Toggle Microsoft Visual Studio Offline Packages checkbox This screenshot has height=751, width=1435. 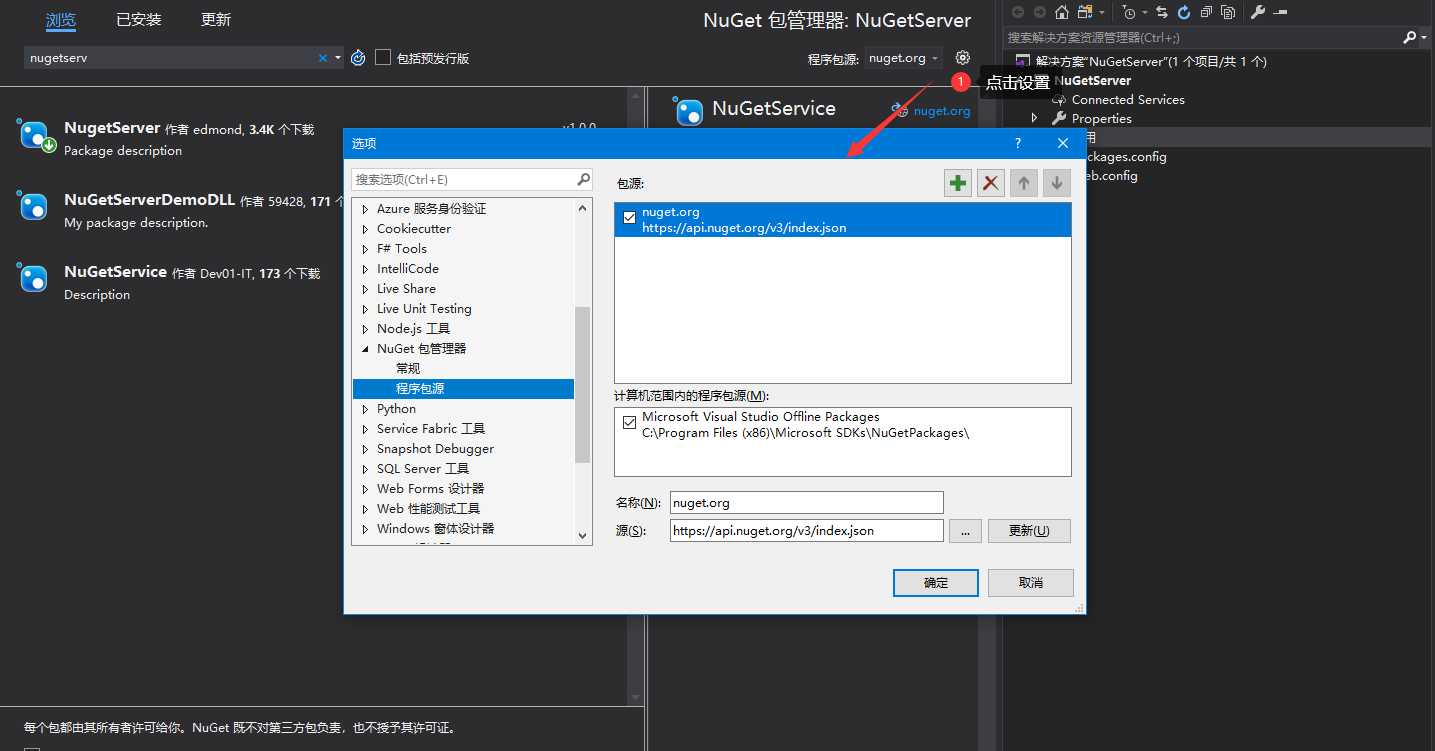pos(629,422)
